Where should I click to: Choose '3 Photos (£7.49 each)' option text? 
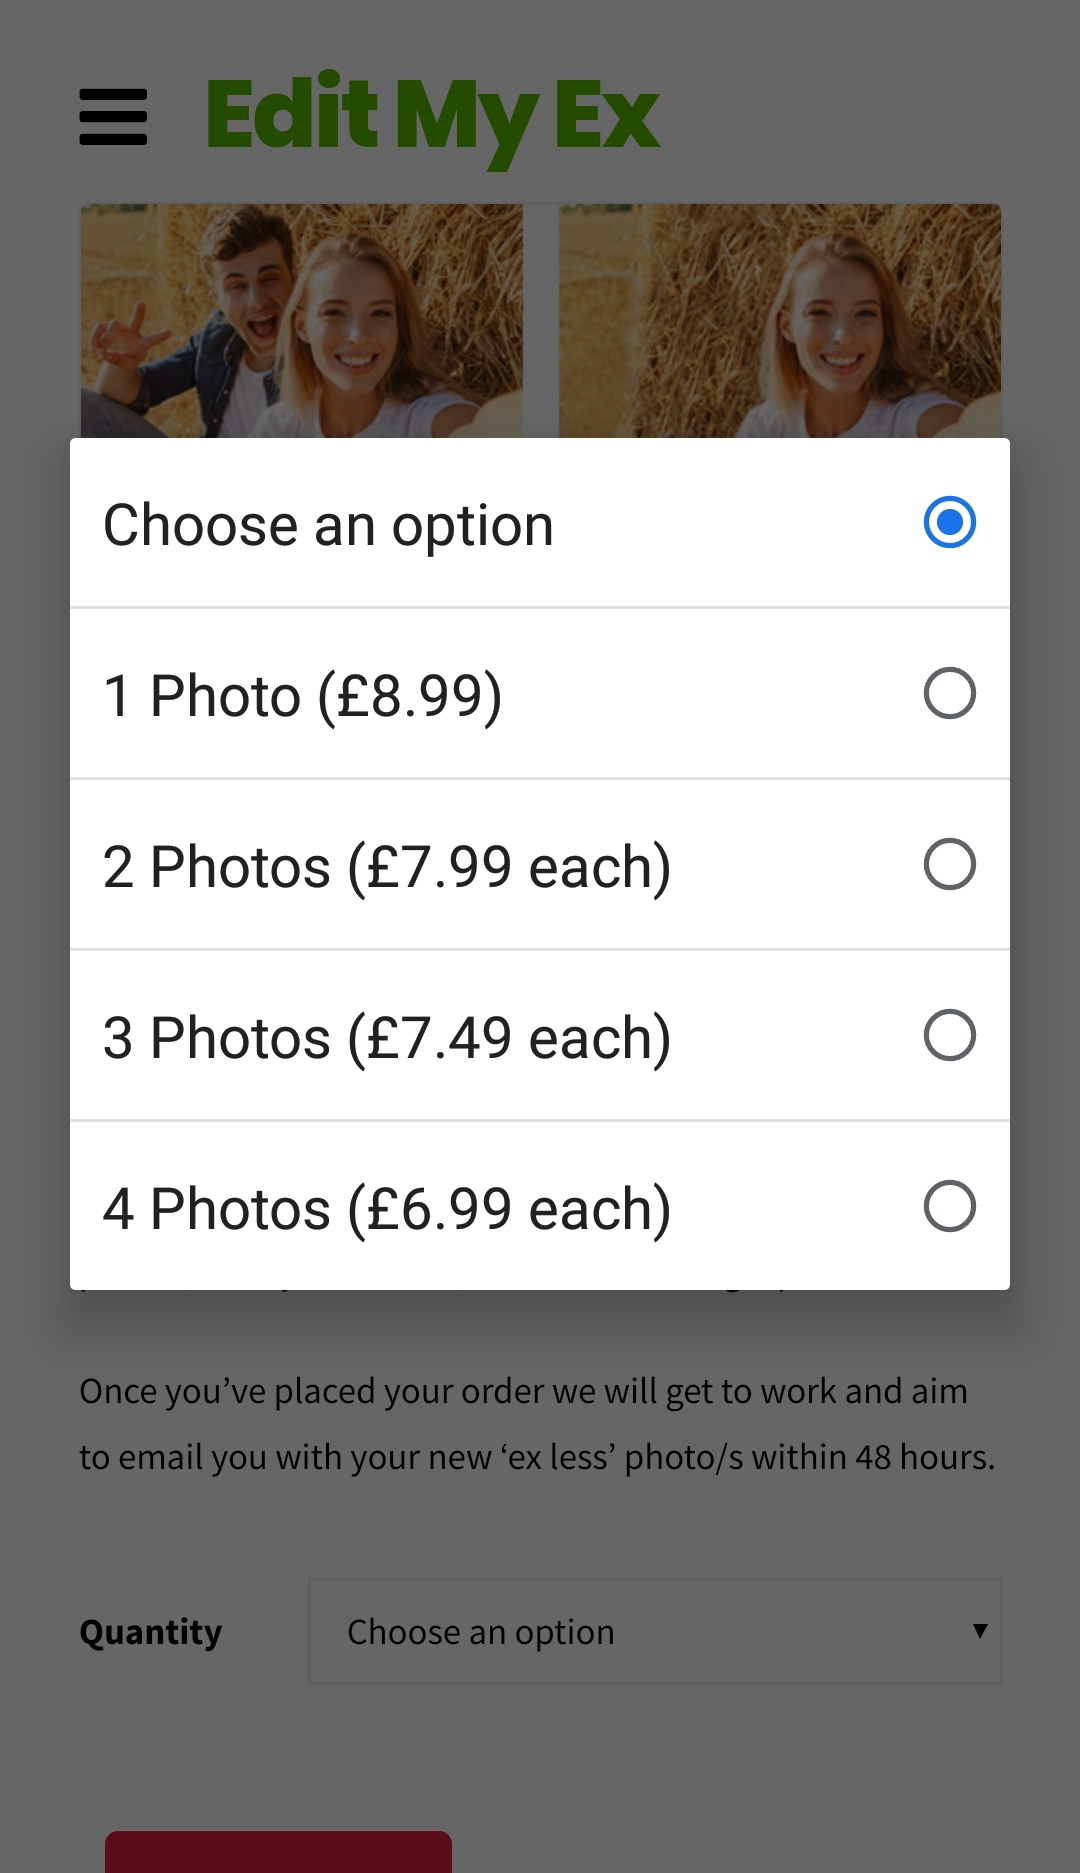[x=386, y=1037]
